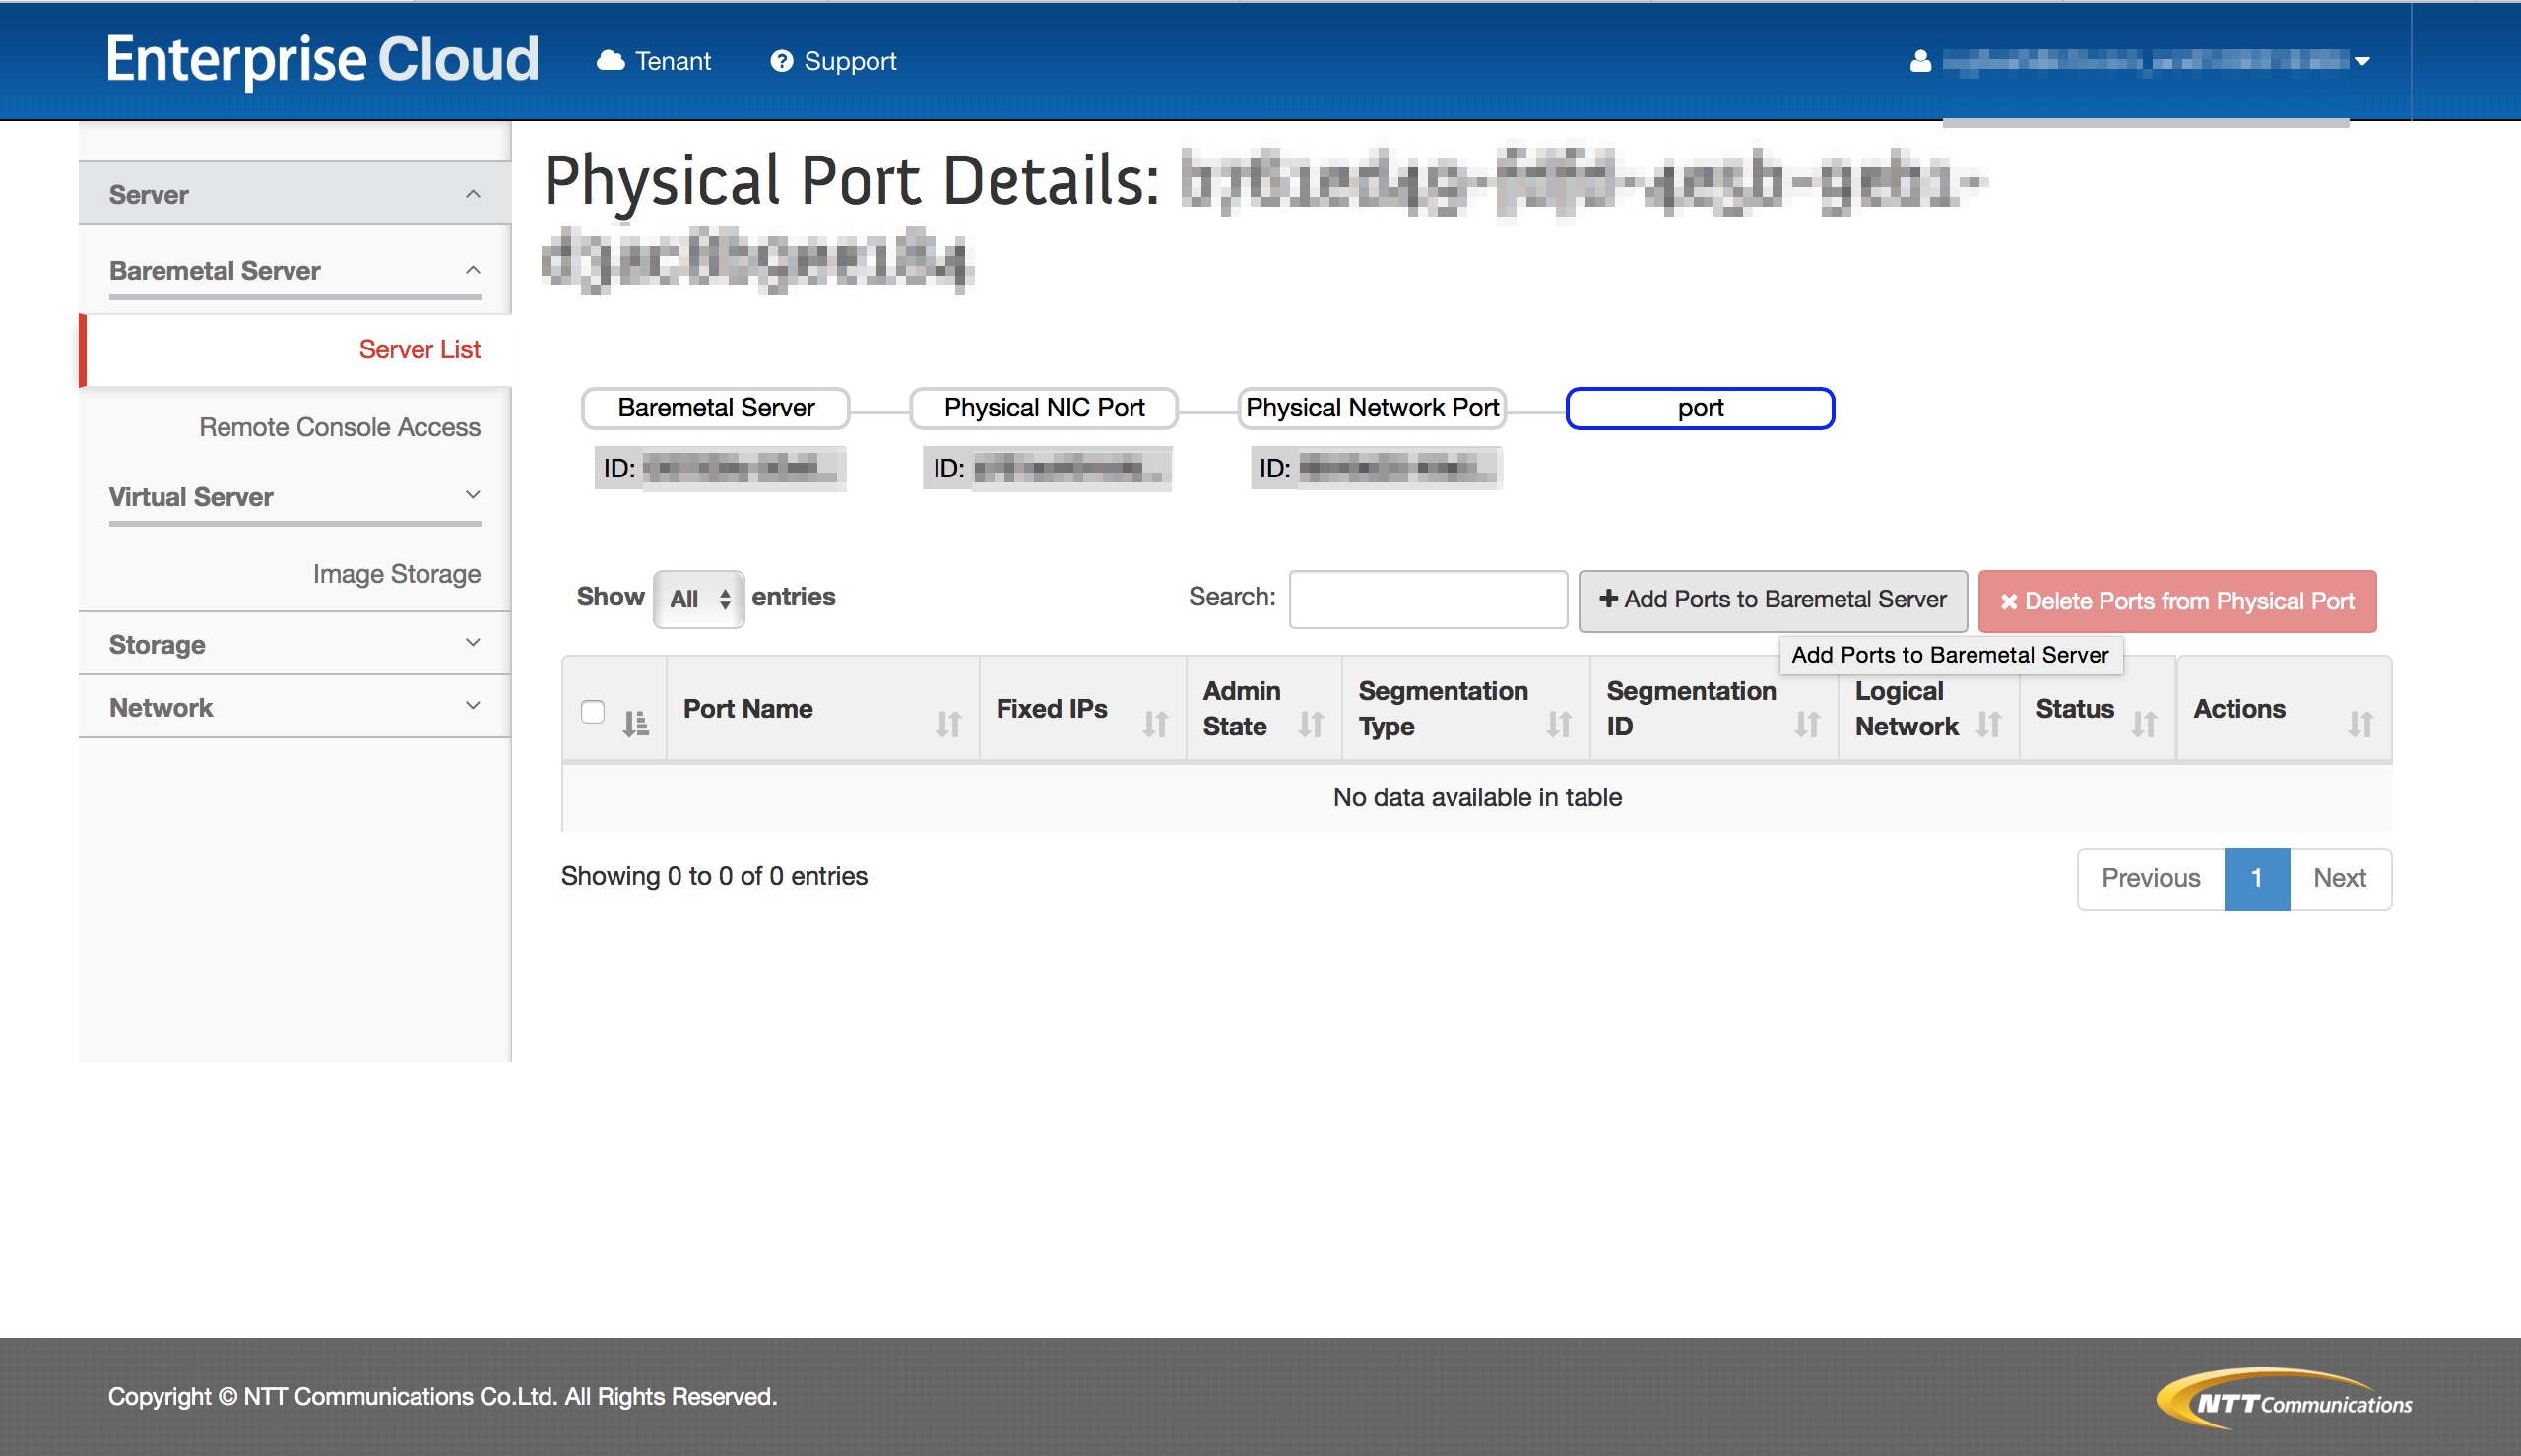The image size is (2521, 1456).
Task: Expand Virtual Server submenu
Action: 294,496
